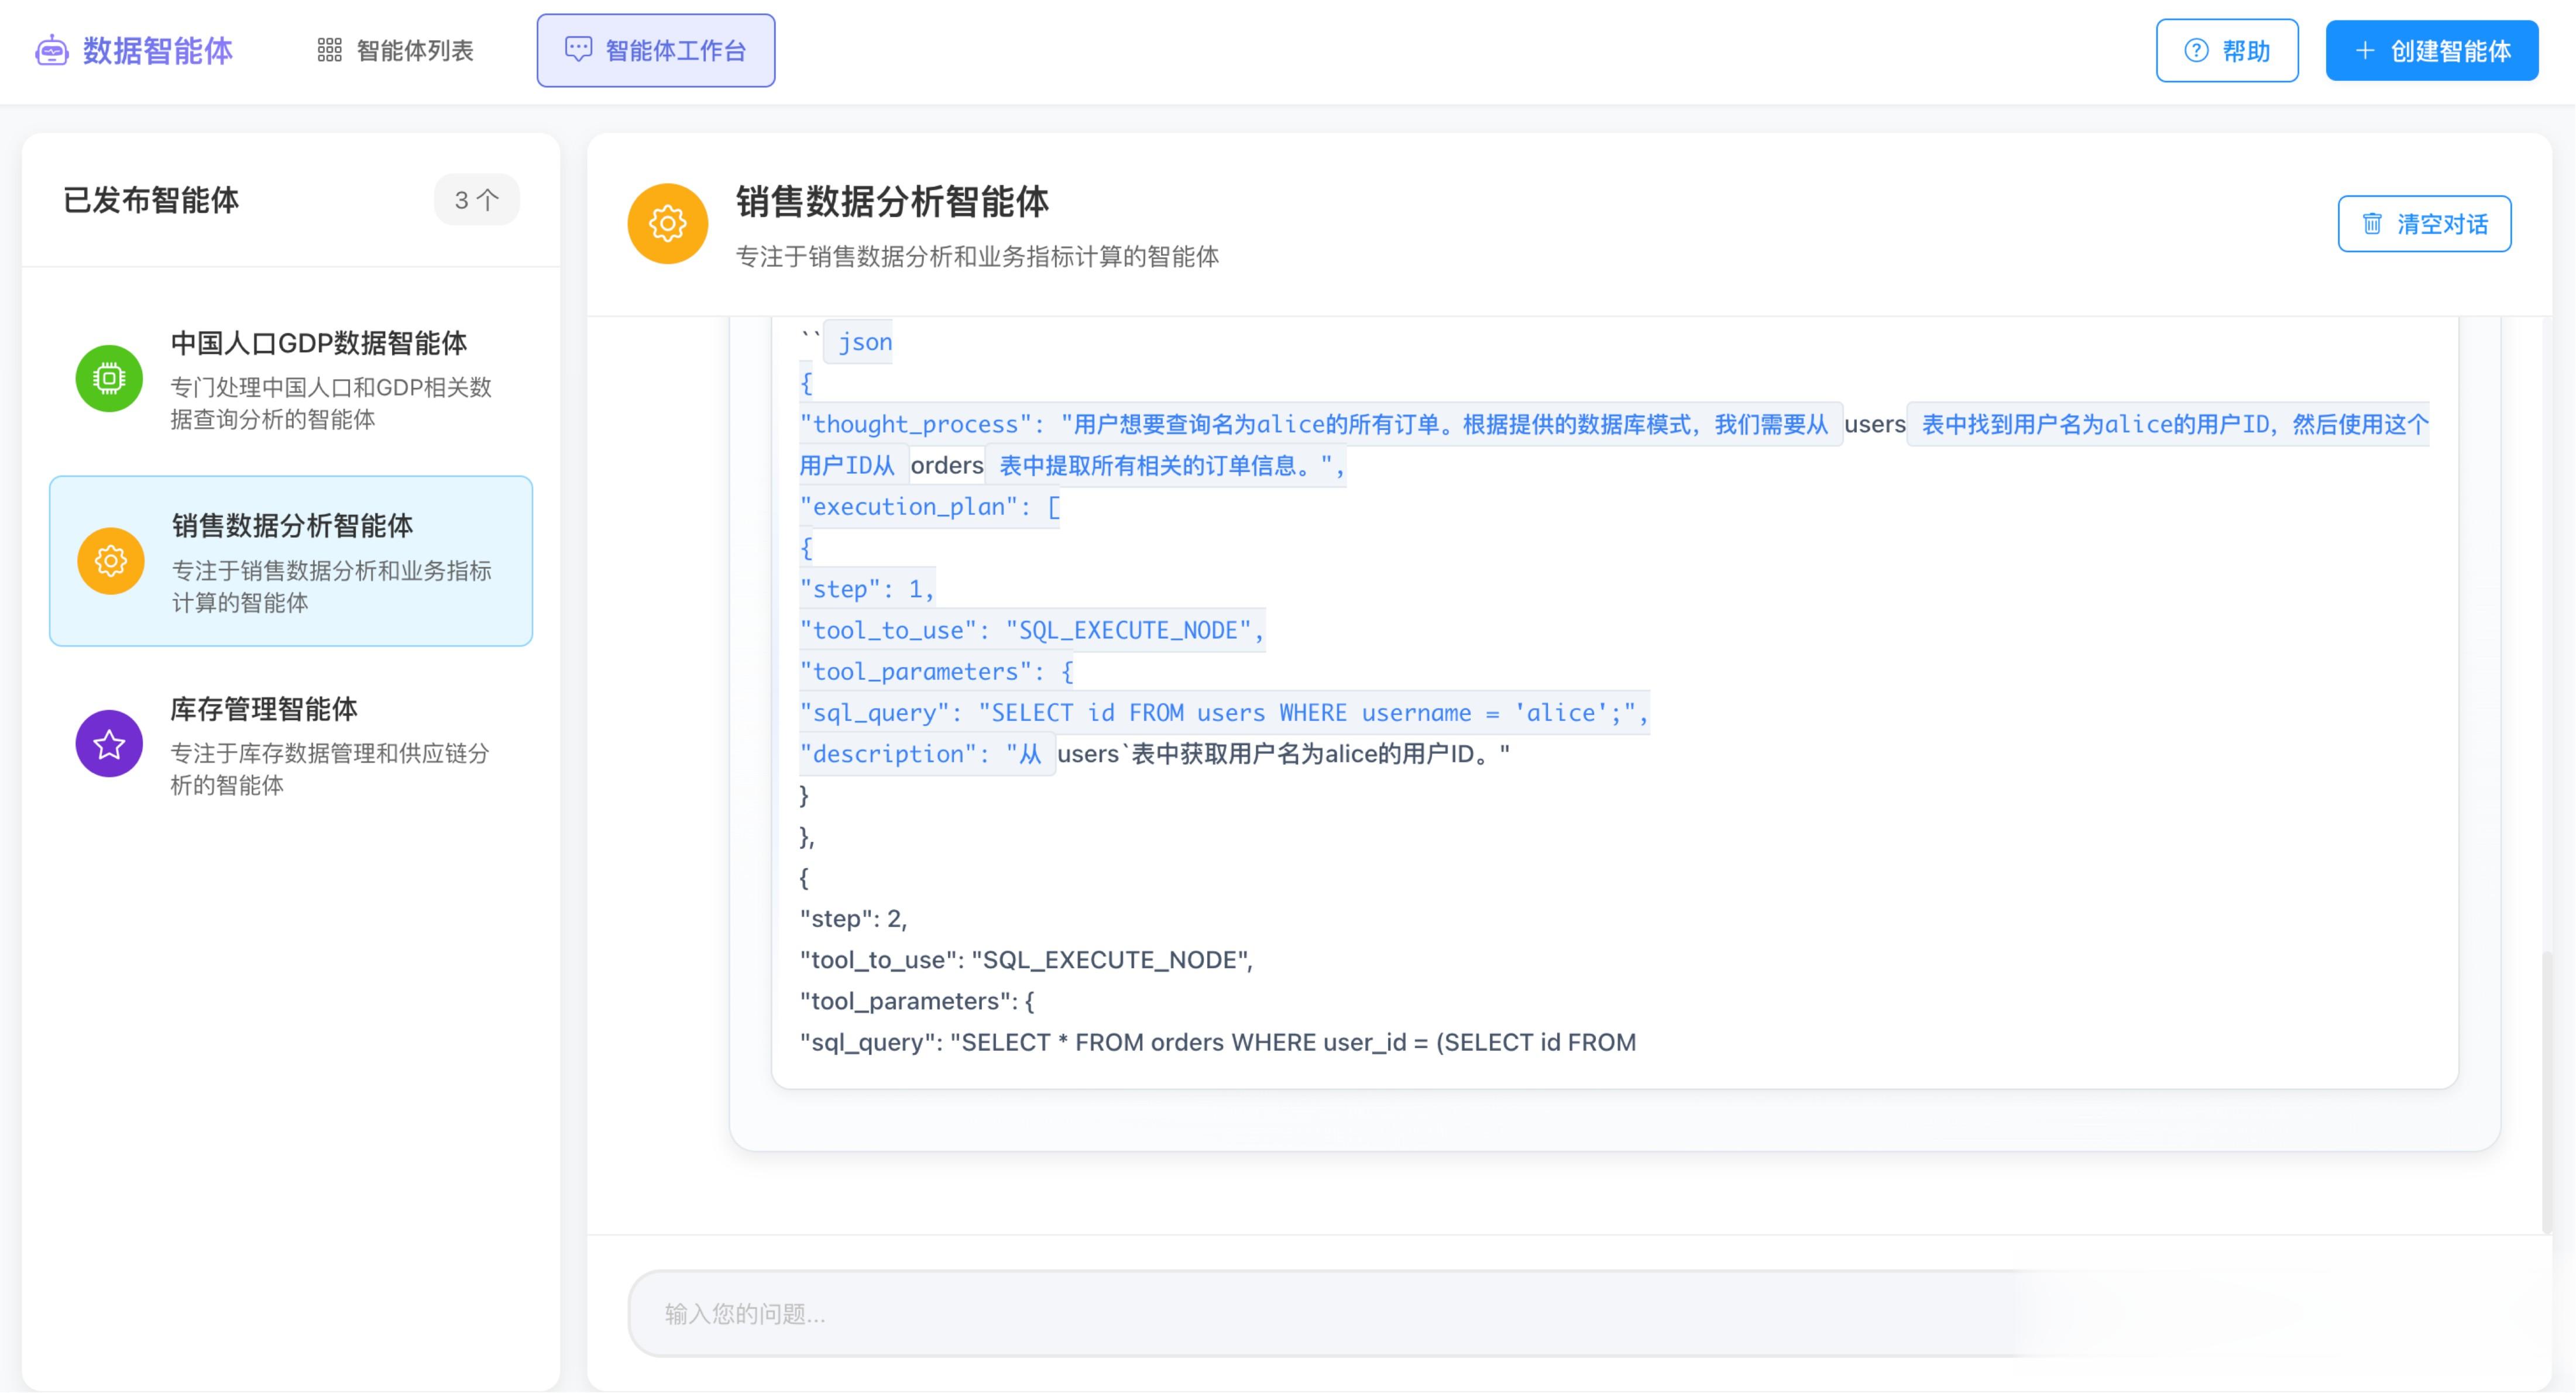Switch to 智能体工作台 tab
Screen dimensions: 2576x1393
(x=655, y=51)
